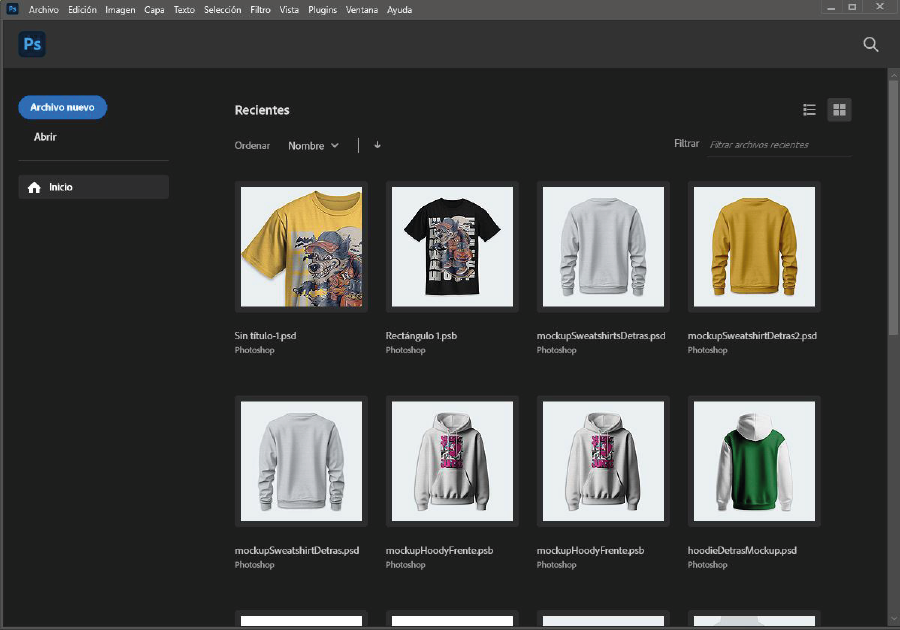This screenshot has height=630, width=900.
Task: Open Rectángulo 1.psb black t-shirt thumbnail
Action: click(452, 247)
